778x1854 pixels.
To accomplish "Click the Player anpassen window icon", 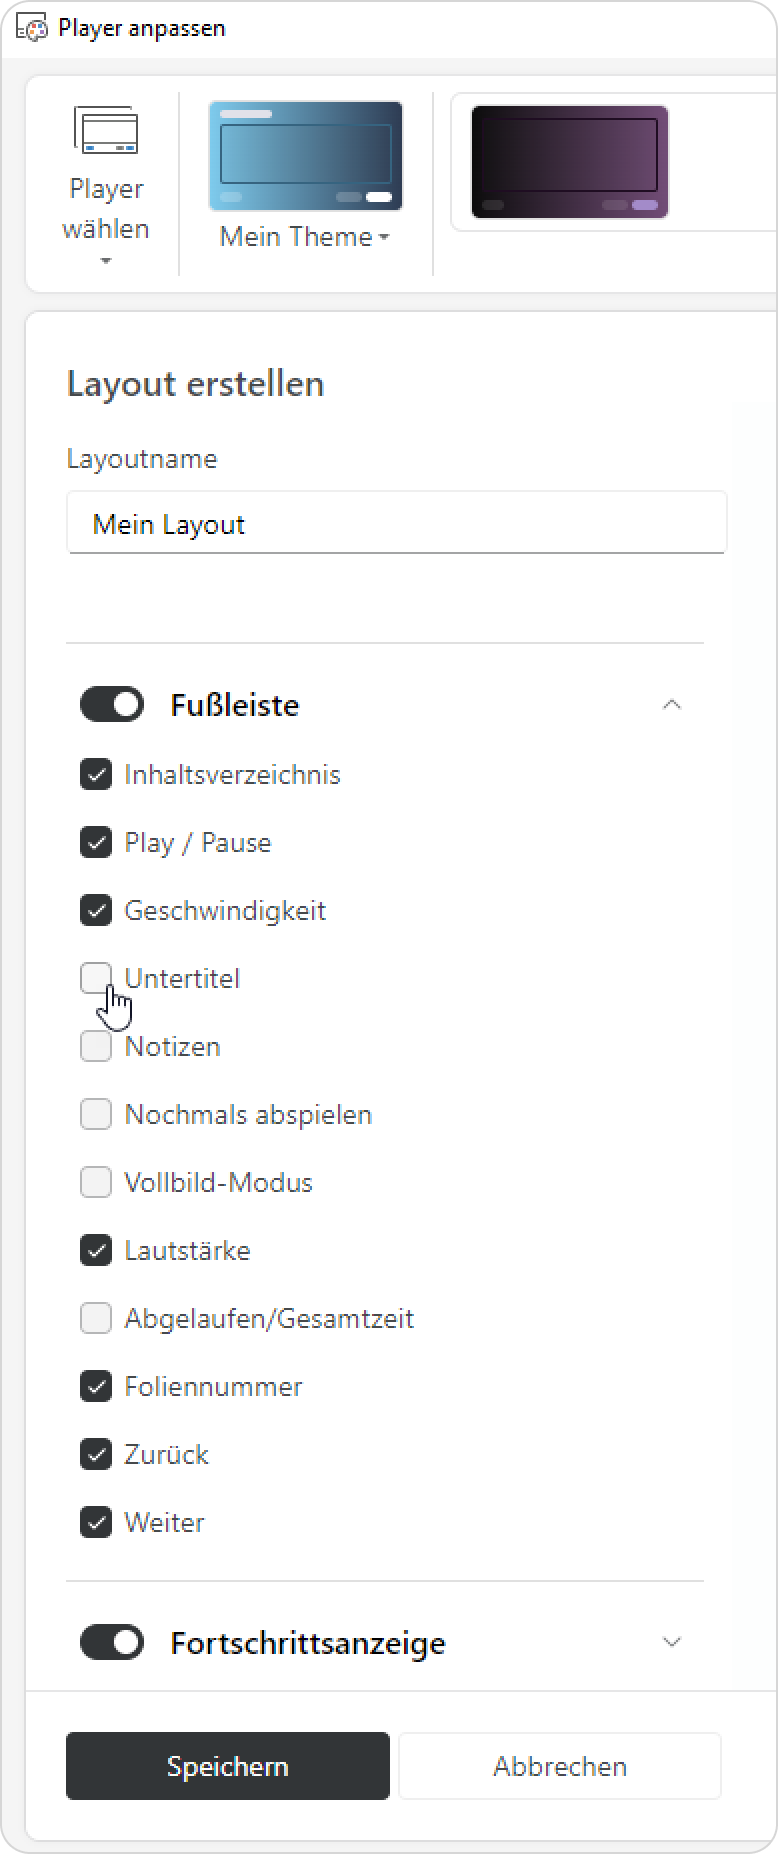I will pyautogui.click(x=32, y=28).
